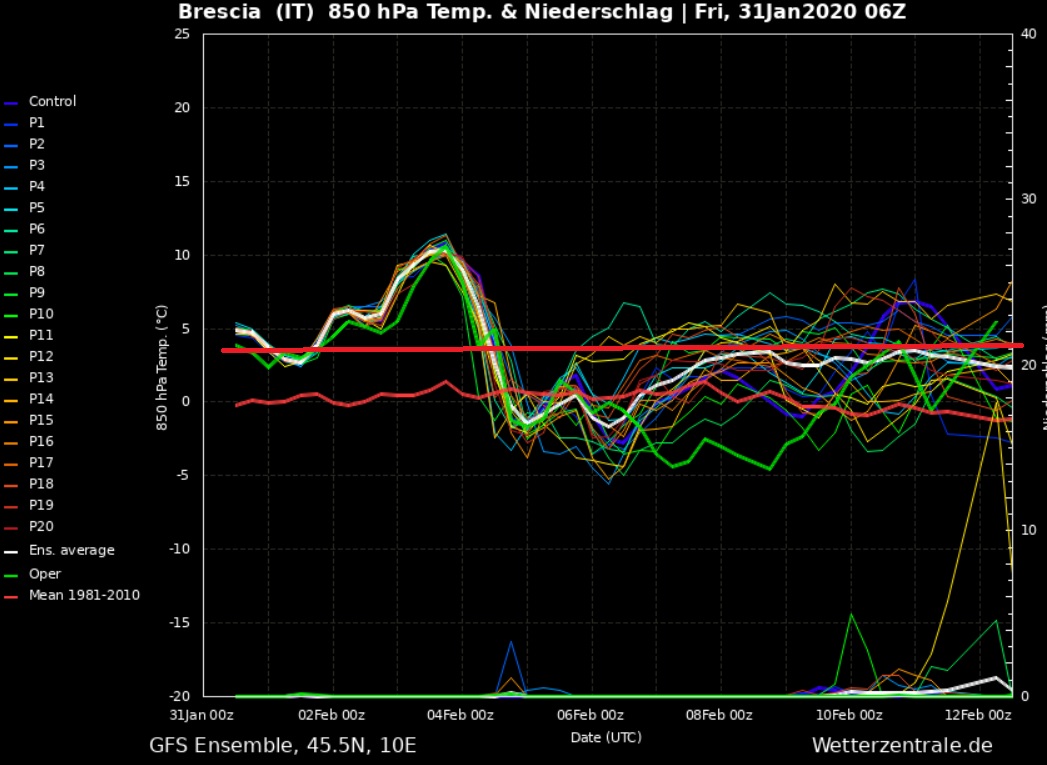This screenshot has height=765, width=1047.
Task: Click the "25" temperature axis label
Action: (182, 34)
